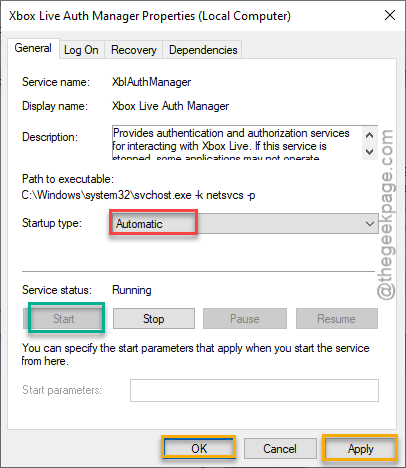Open the Recovery tab
406x468 pixels.
click(x=134, y=50)
